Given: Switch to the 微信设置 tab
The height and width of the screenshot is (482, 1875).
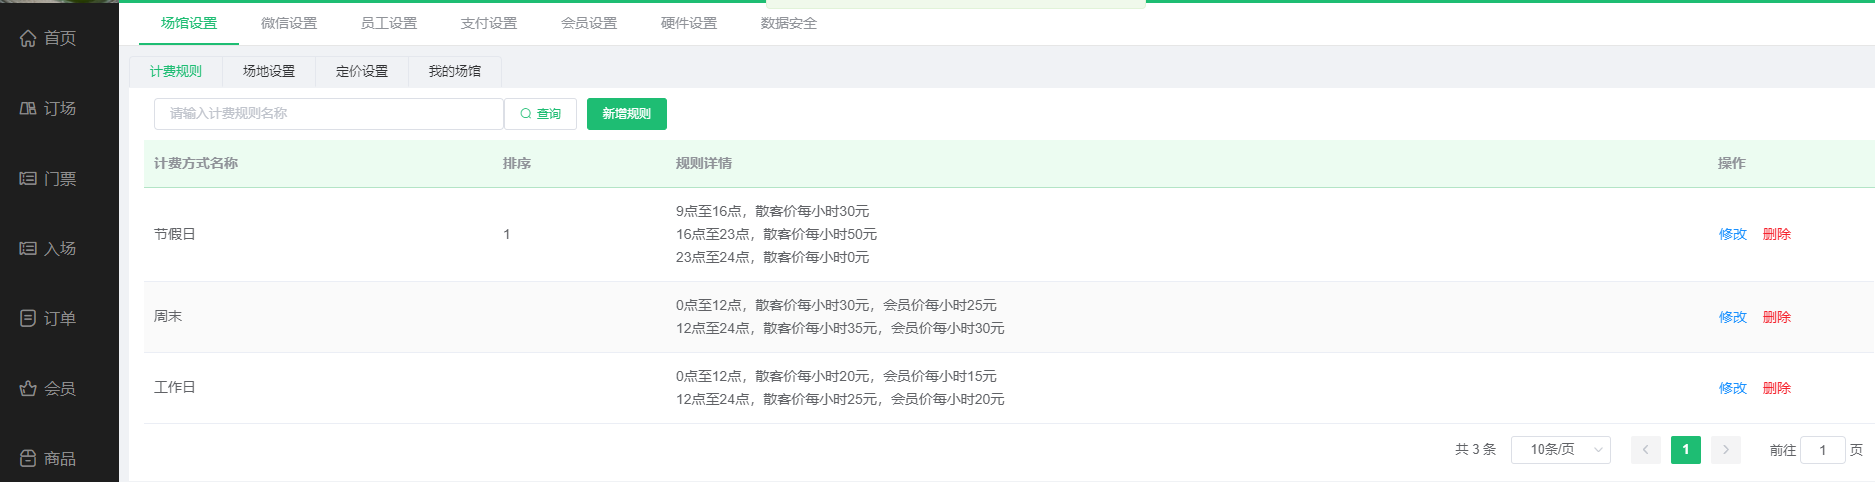Looking at the screenshot, I should pos(289,23).
